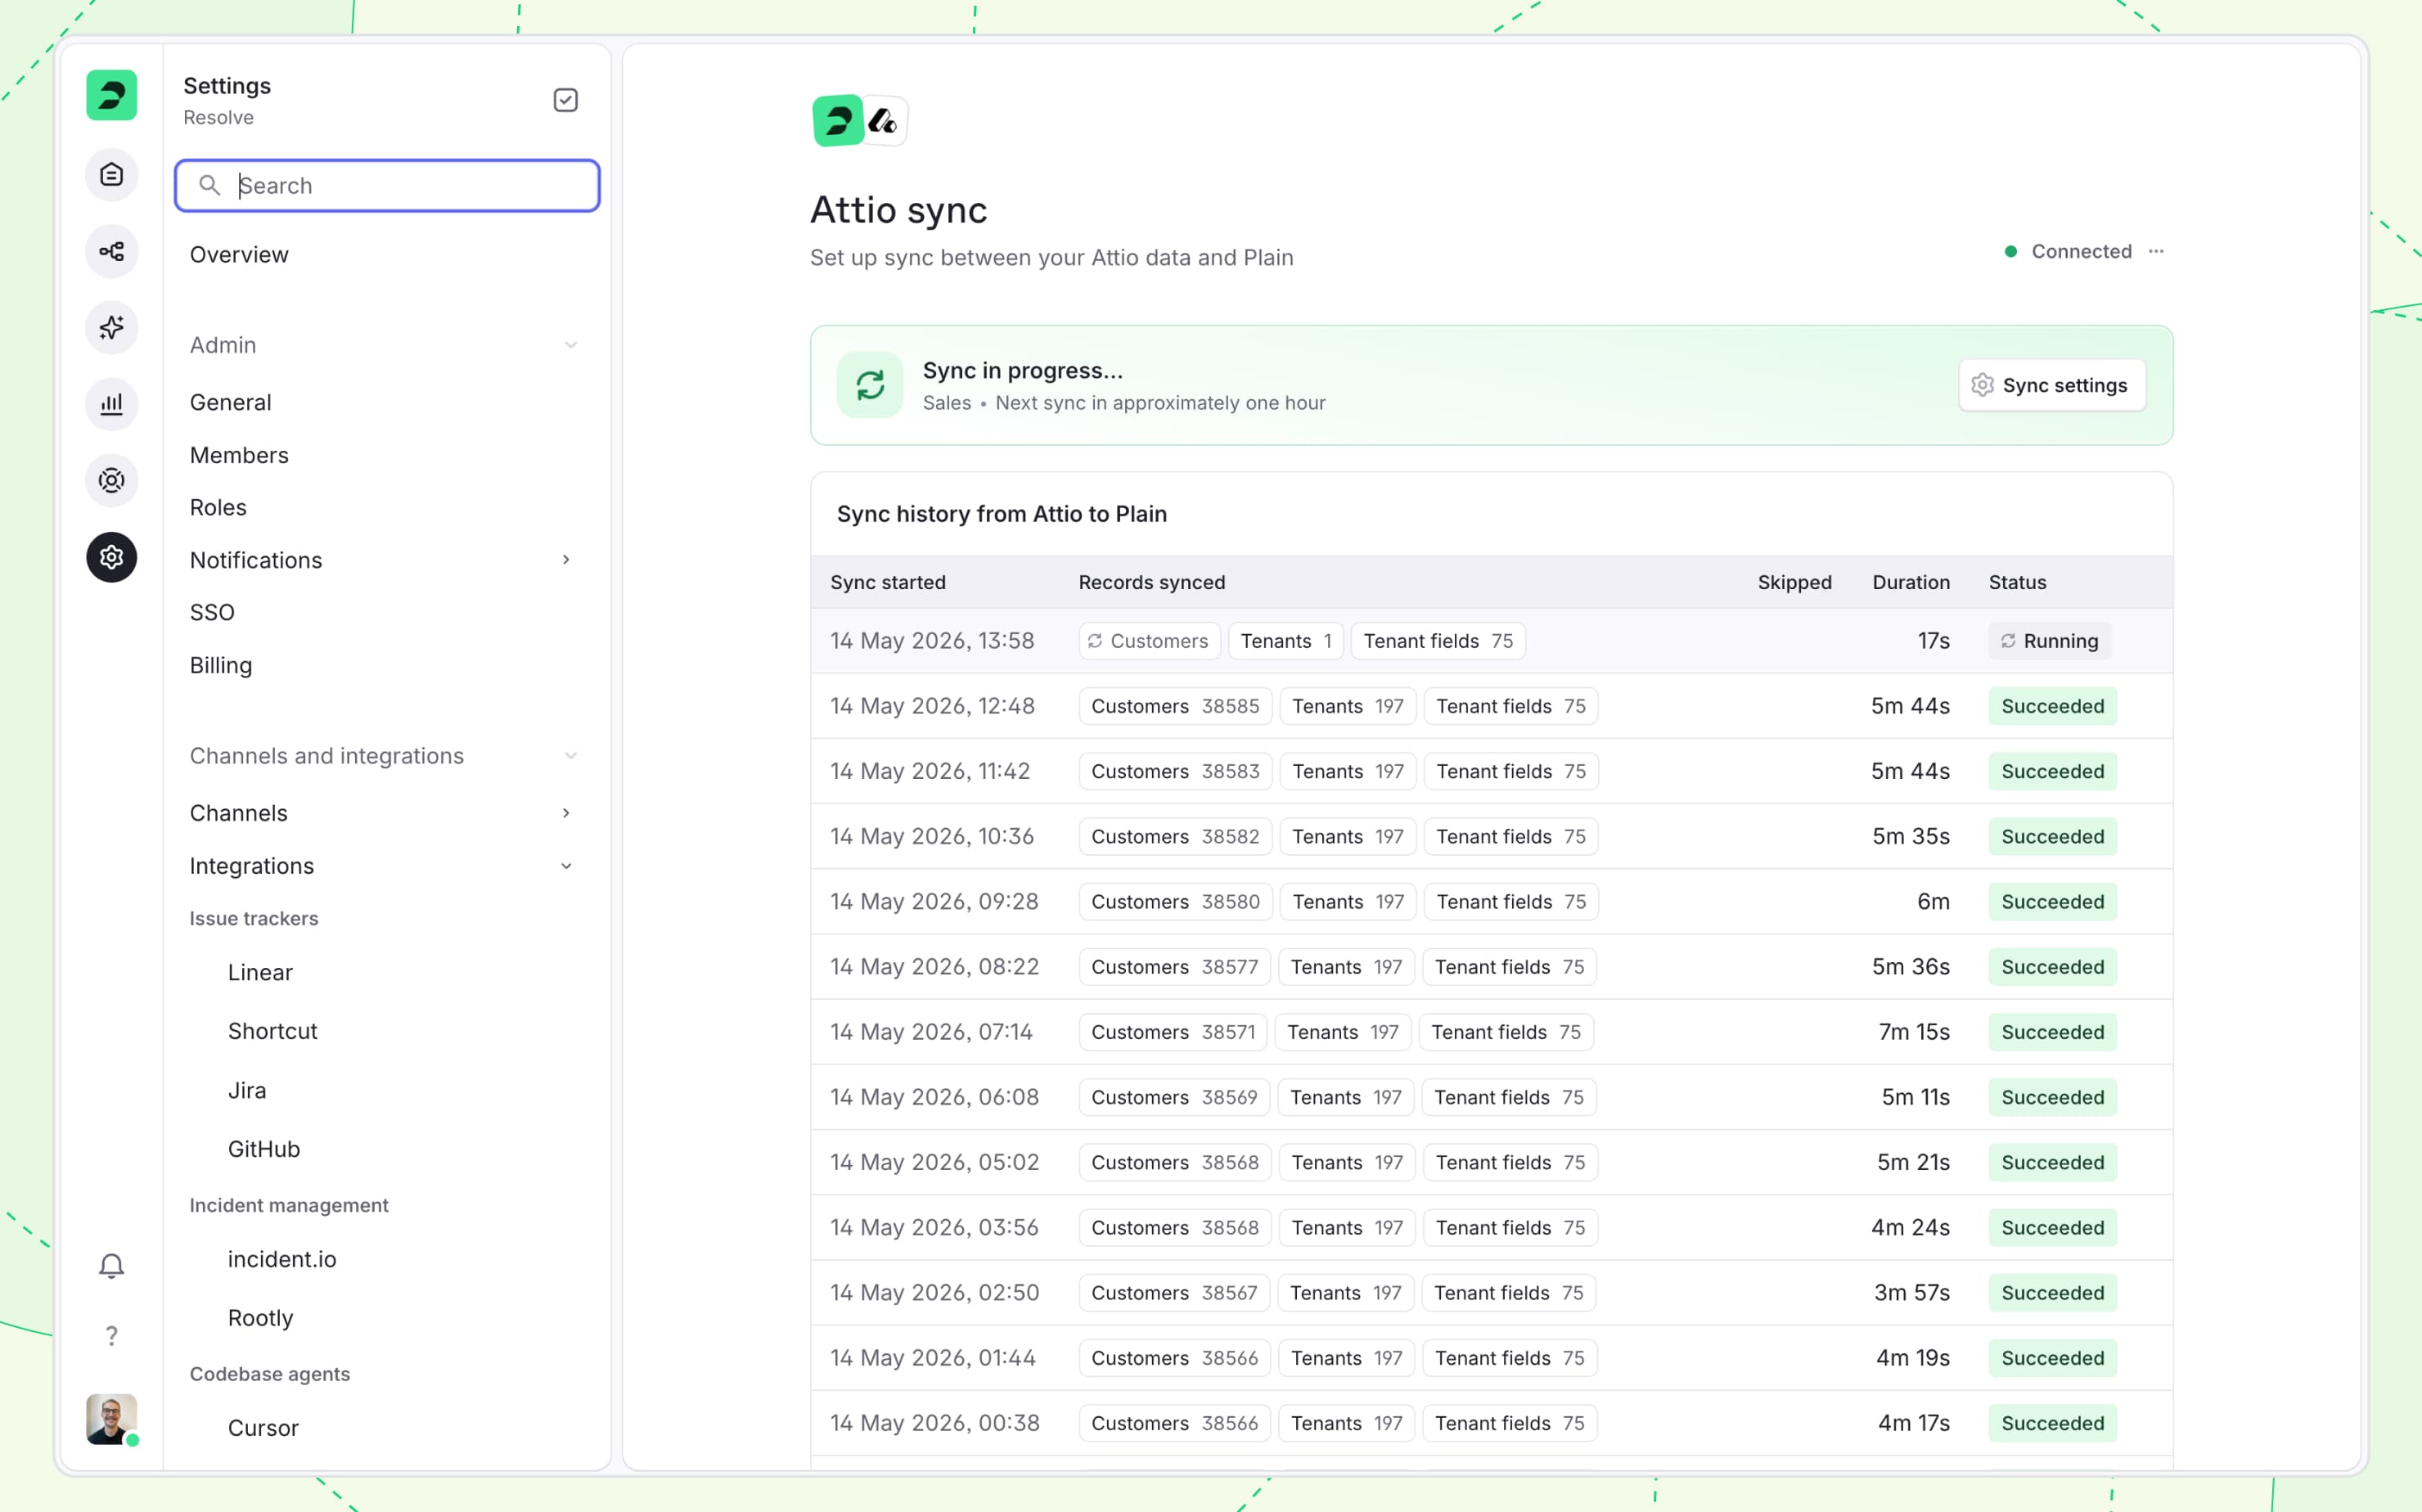Click the Customers 38583 chip

point(1175,771)
